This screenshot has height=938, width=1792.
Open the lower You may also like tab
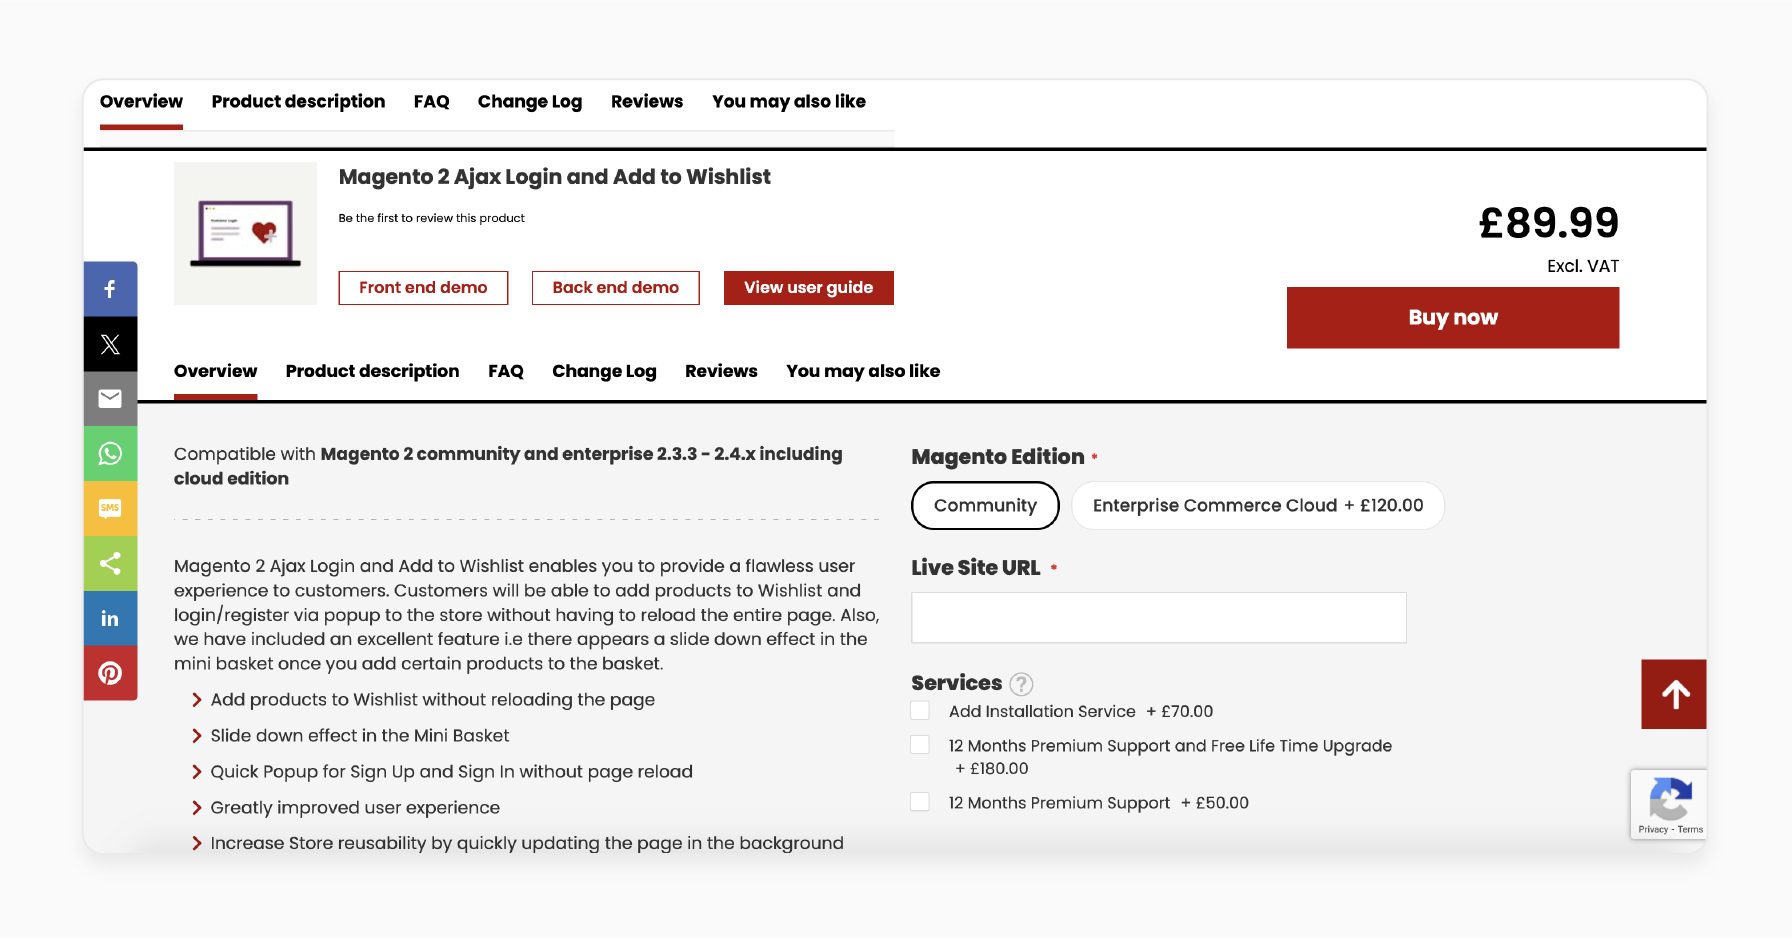[x=863, y=371]
